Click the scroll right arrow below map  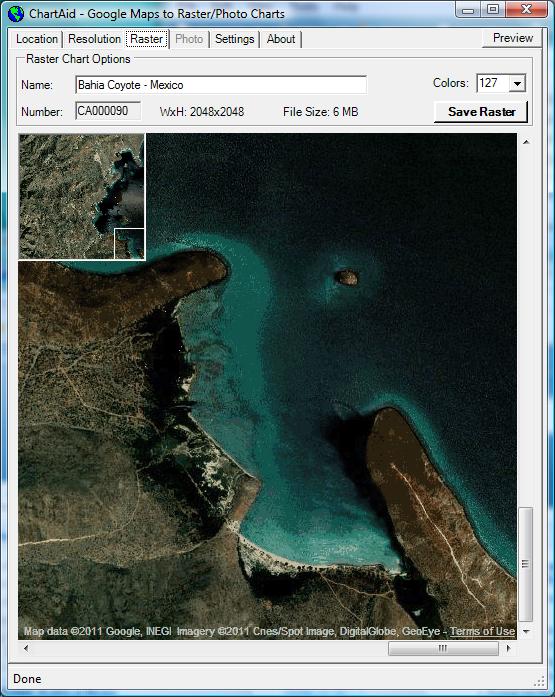click(508, 648)
